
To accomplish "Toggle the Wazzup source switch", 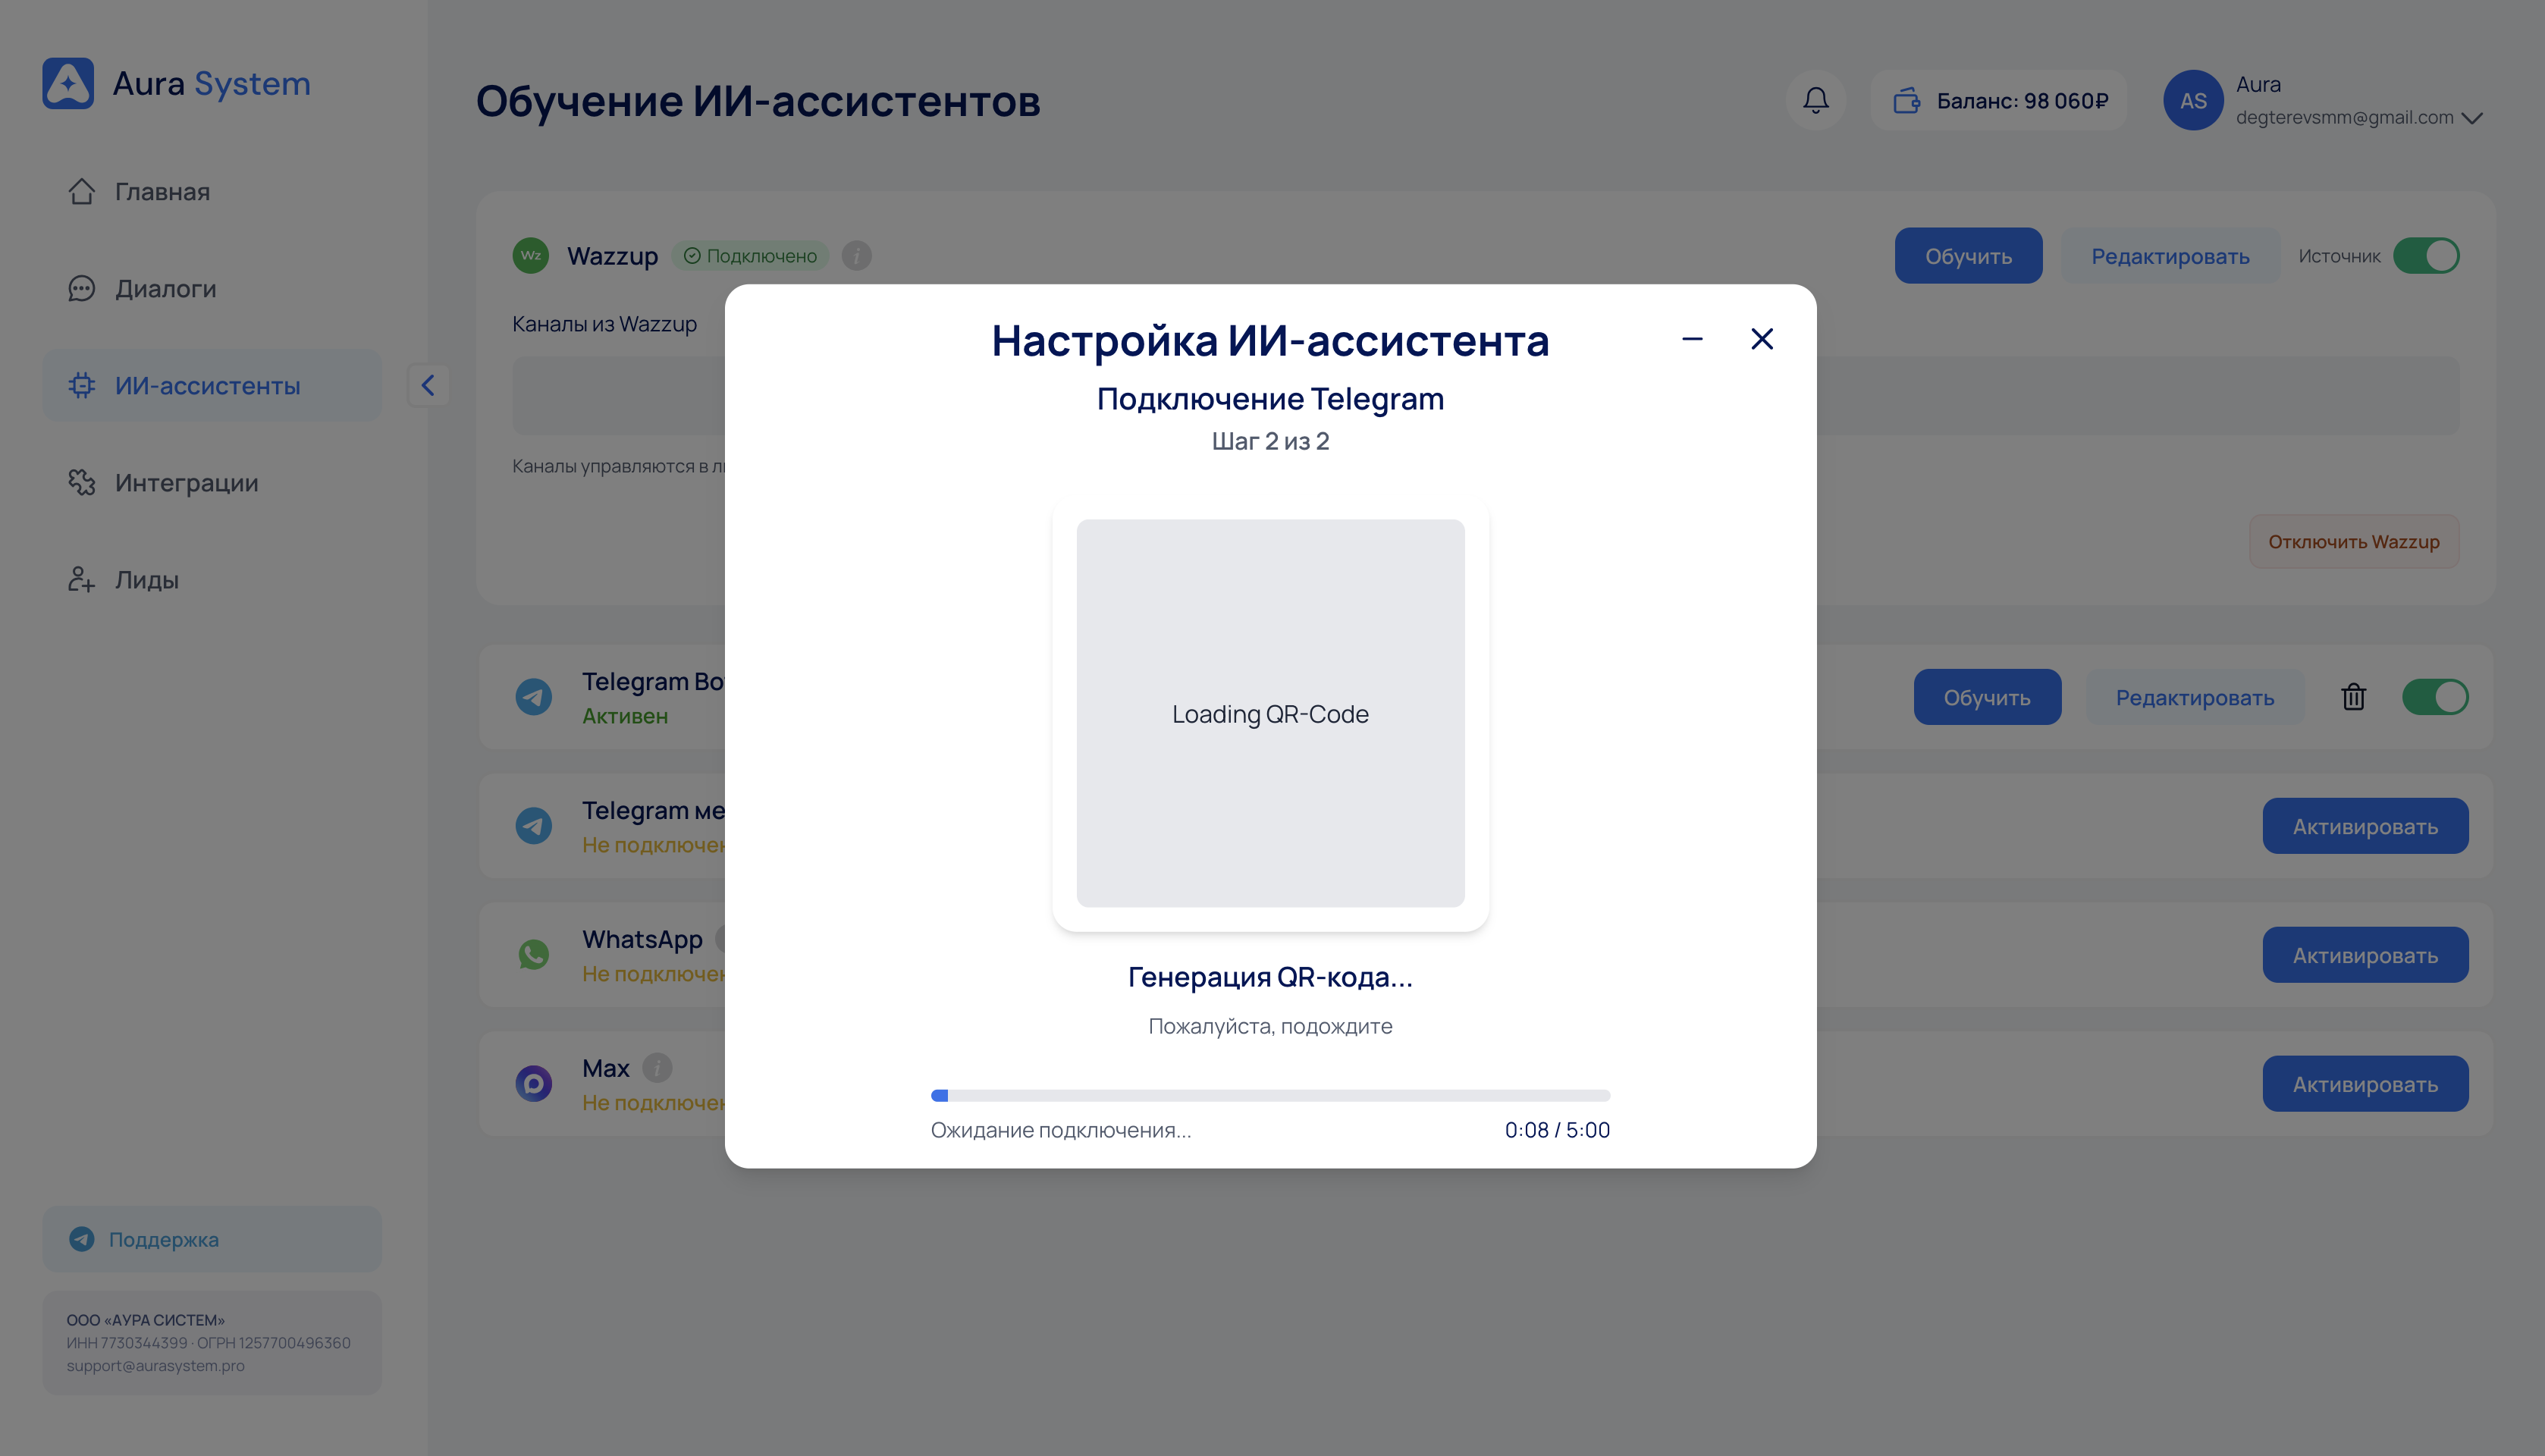I will [x=2425, y=256].
